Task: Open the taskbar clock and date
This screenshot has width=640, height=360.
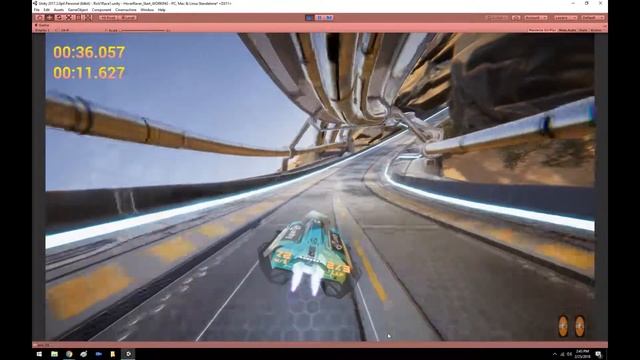Action: point(582,354)
